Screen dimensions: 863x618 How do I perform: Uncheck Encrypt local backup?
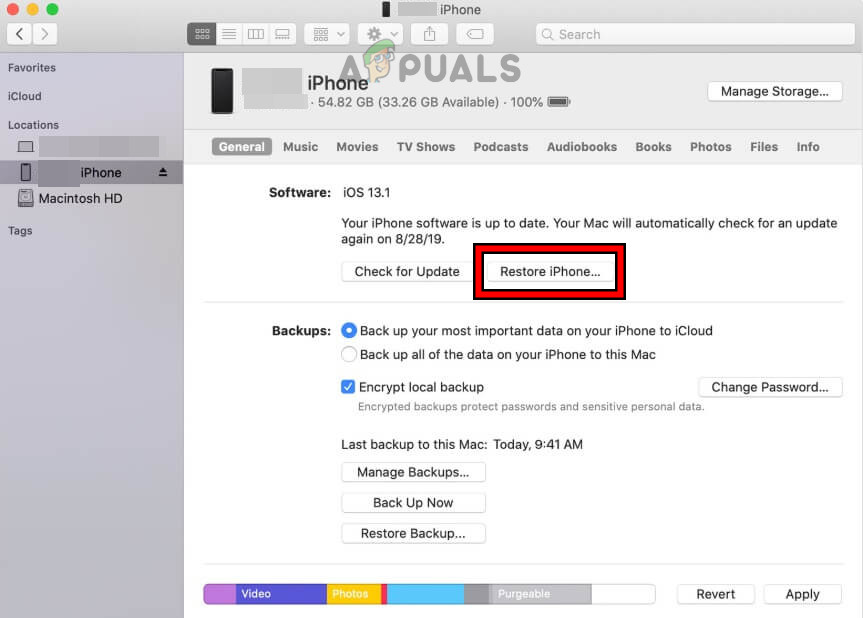(x=348, y=387)
